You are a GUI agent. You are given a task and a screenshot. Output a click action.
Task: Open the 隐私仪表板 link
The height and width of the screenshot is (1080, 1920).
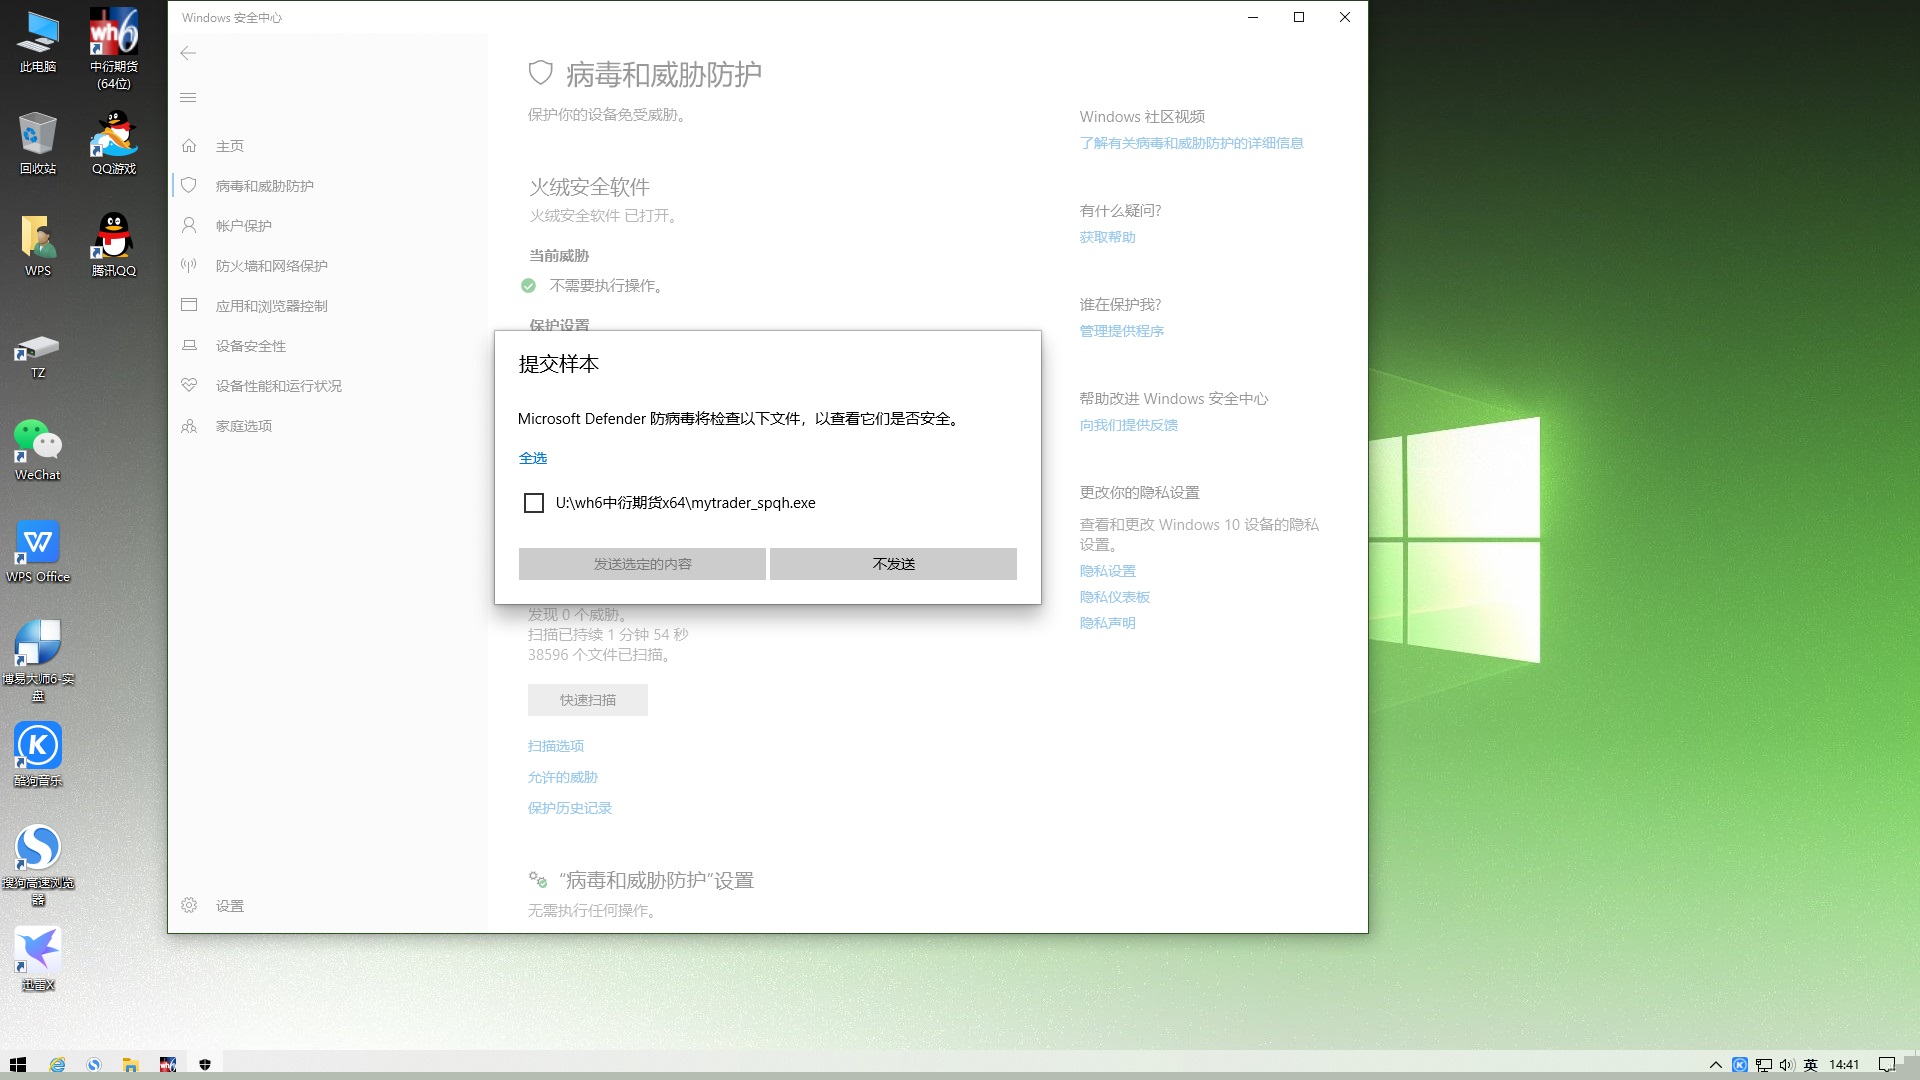[1114, 597]
